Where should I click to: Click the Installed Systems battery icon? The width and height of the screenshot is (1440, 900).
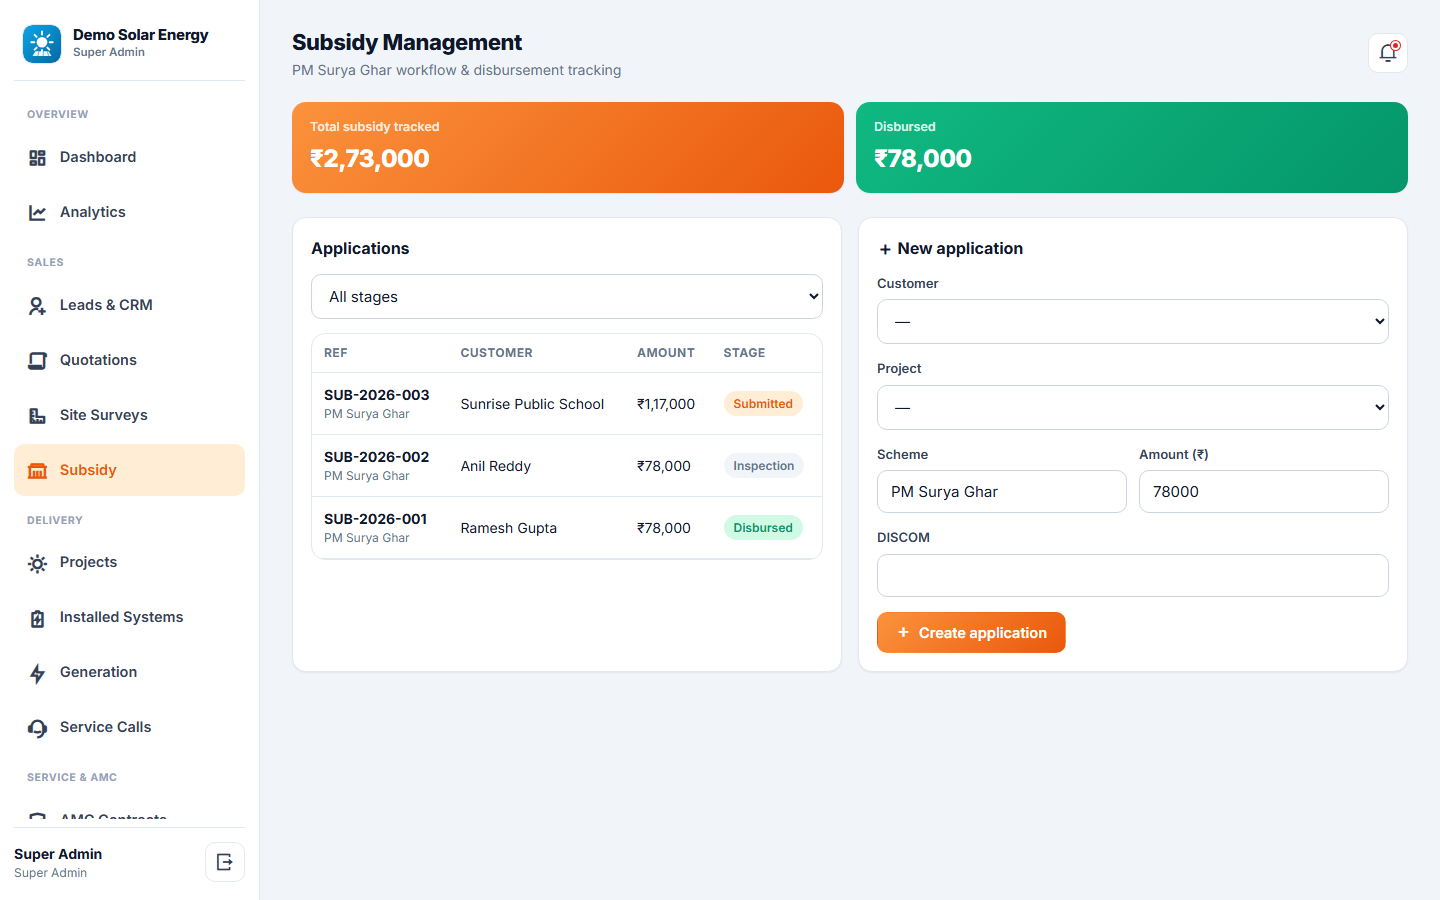pos(37,618)
